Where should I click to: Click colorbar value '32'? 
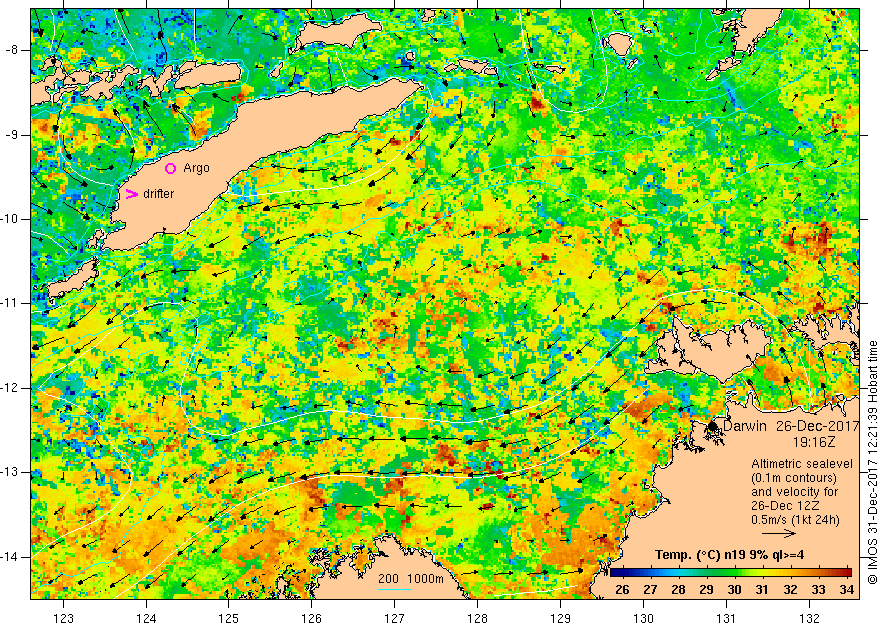click(x=790, y=590)
